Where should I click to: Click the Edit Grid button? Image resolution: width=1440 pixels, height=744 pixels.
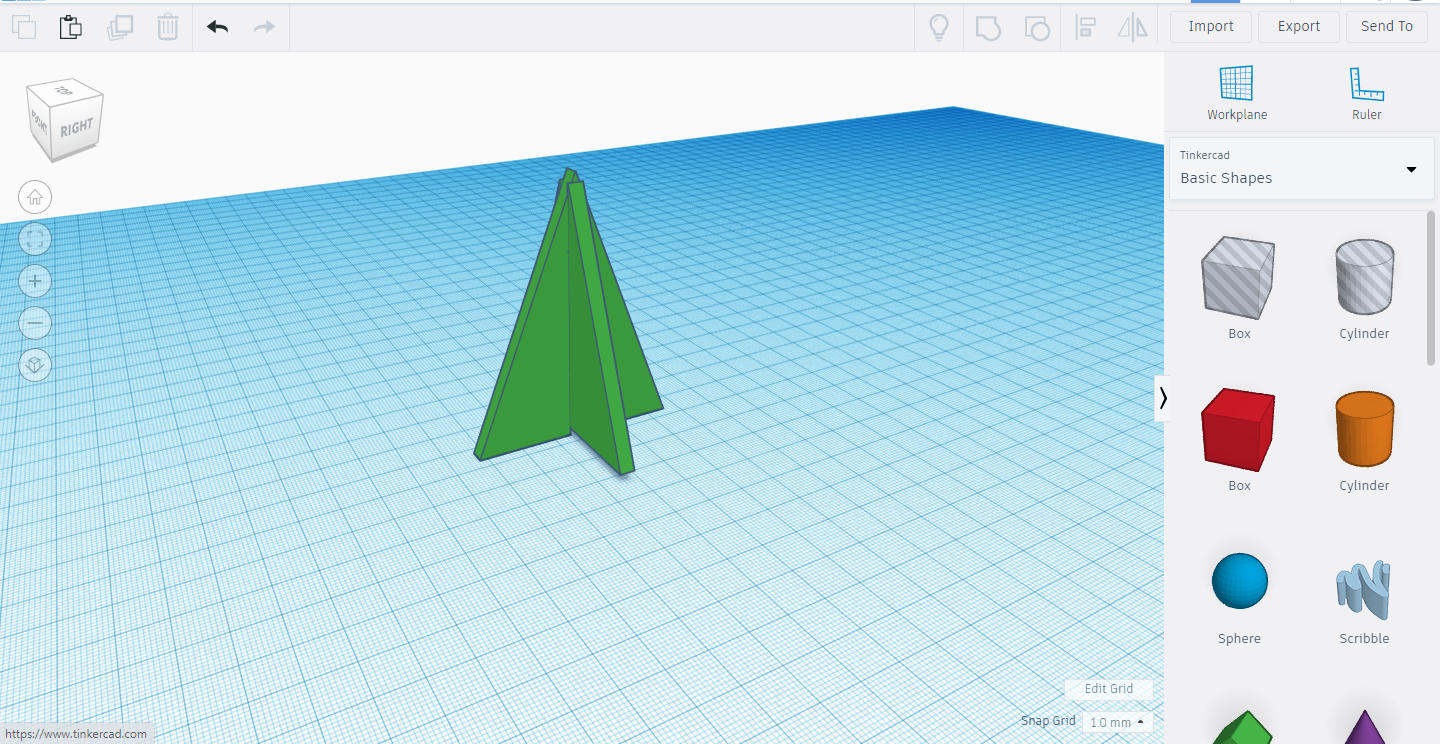pyautogui.click(x=1109, y=689)
